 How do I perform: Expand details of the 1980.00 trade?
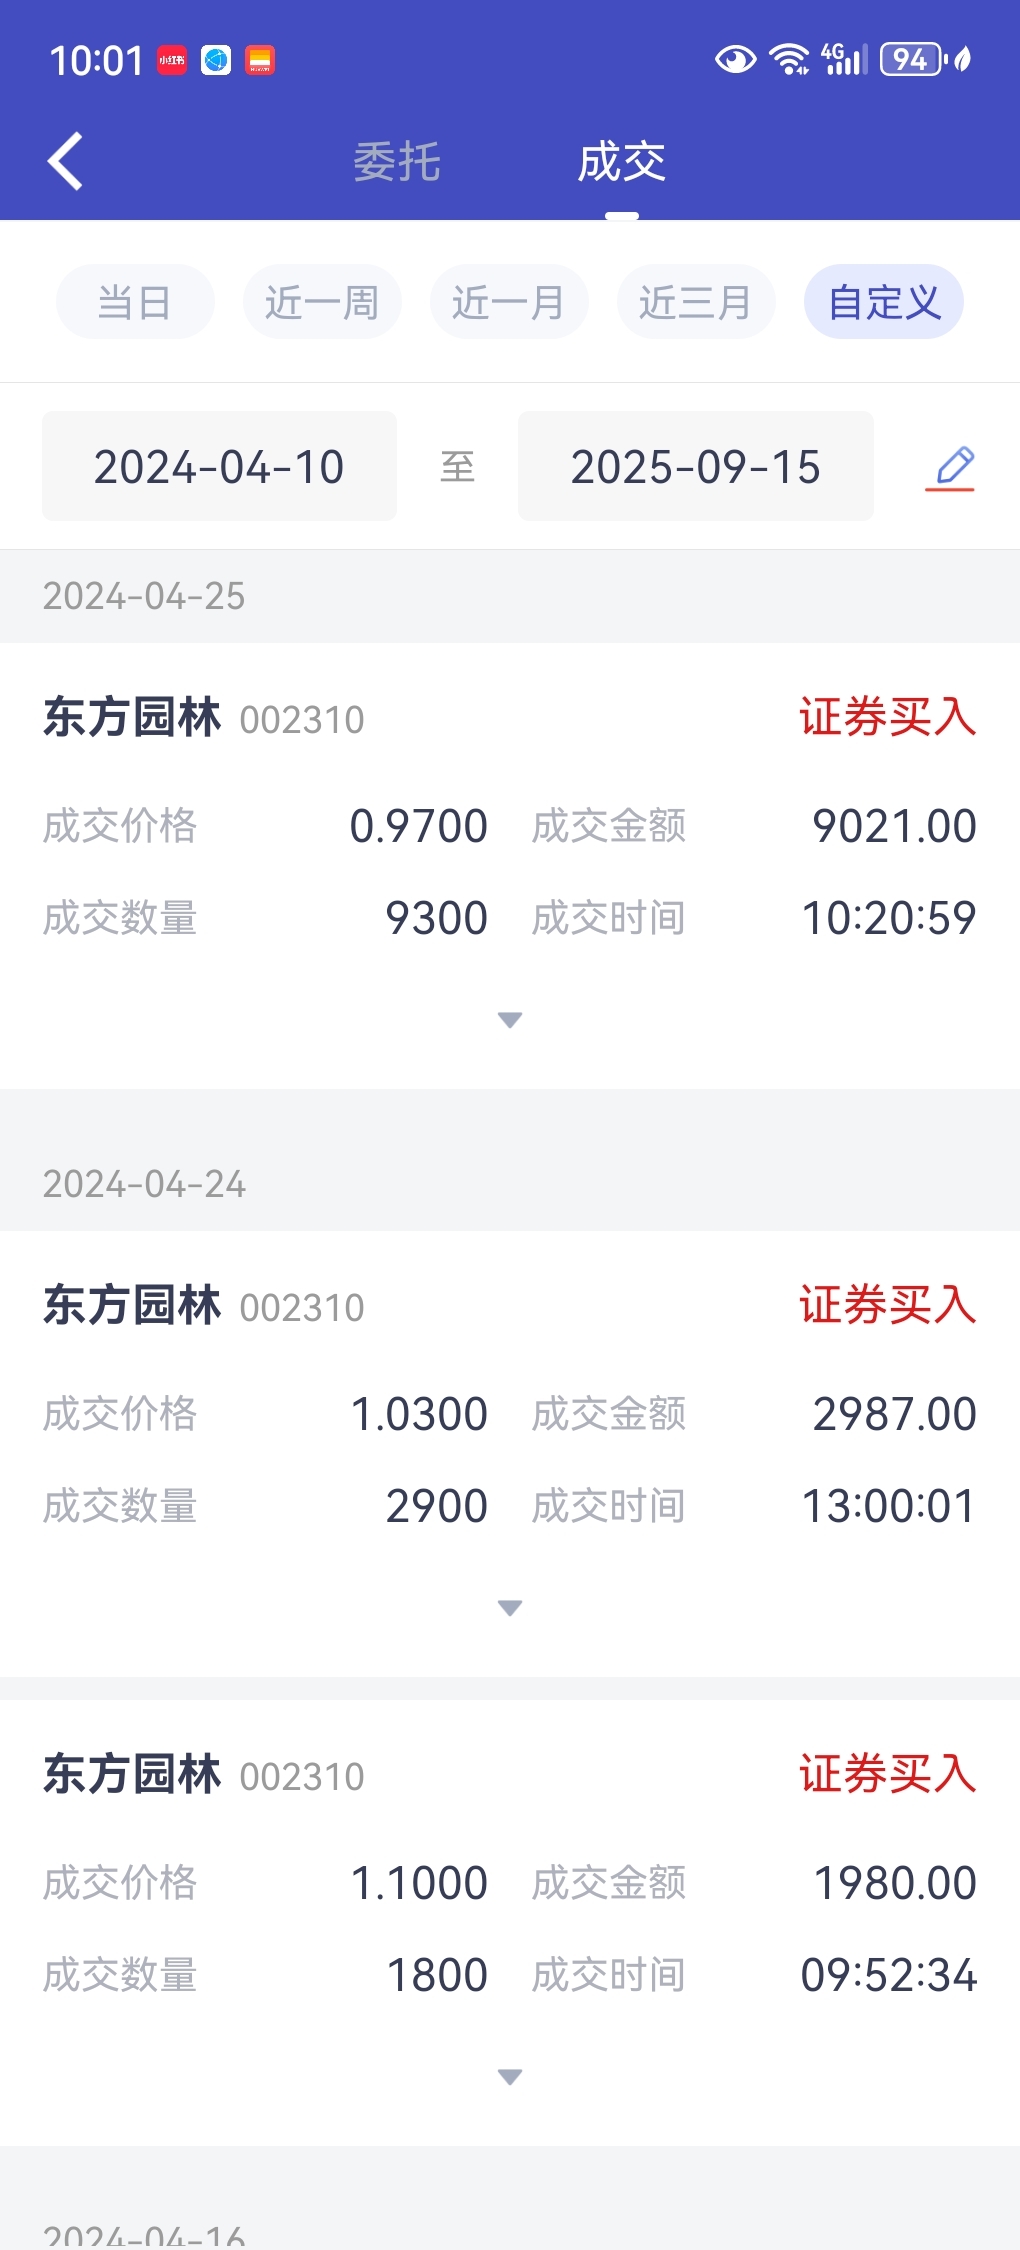click(510, 2077)
